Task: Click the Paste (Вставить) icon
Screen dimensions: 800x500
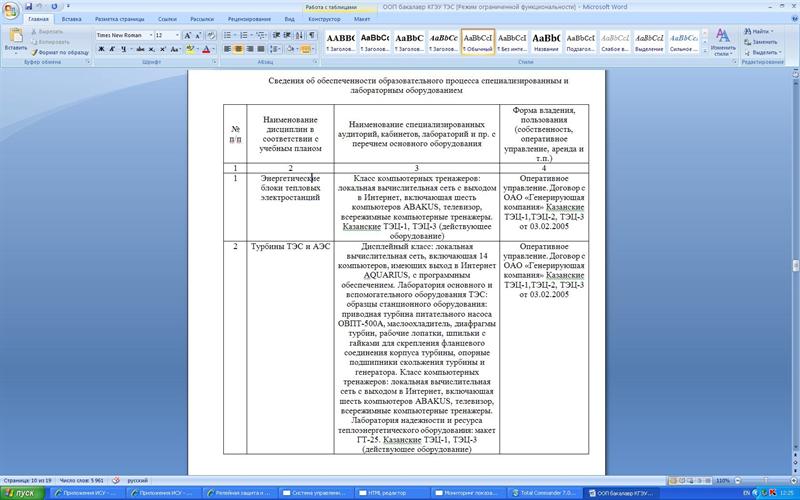Action: pos(16,39)
